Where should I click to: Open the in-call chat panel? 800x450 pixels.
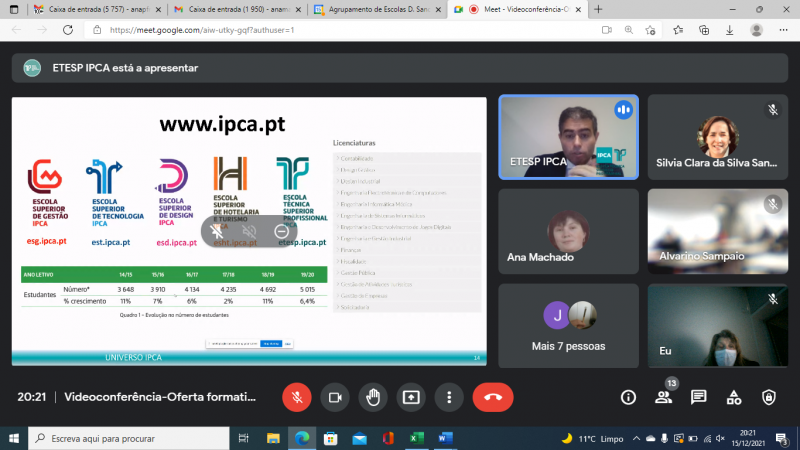pos(698,397)
